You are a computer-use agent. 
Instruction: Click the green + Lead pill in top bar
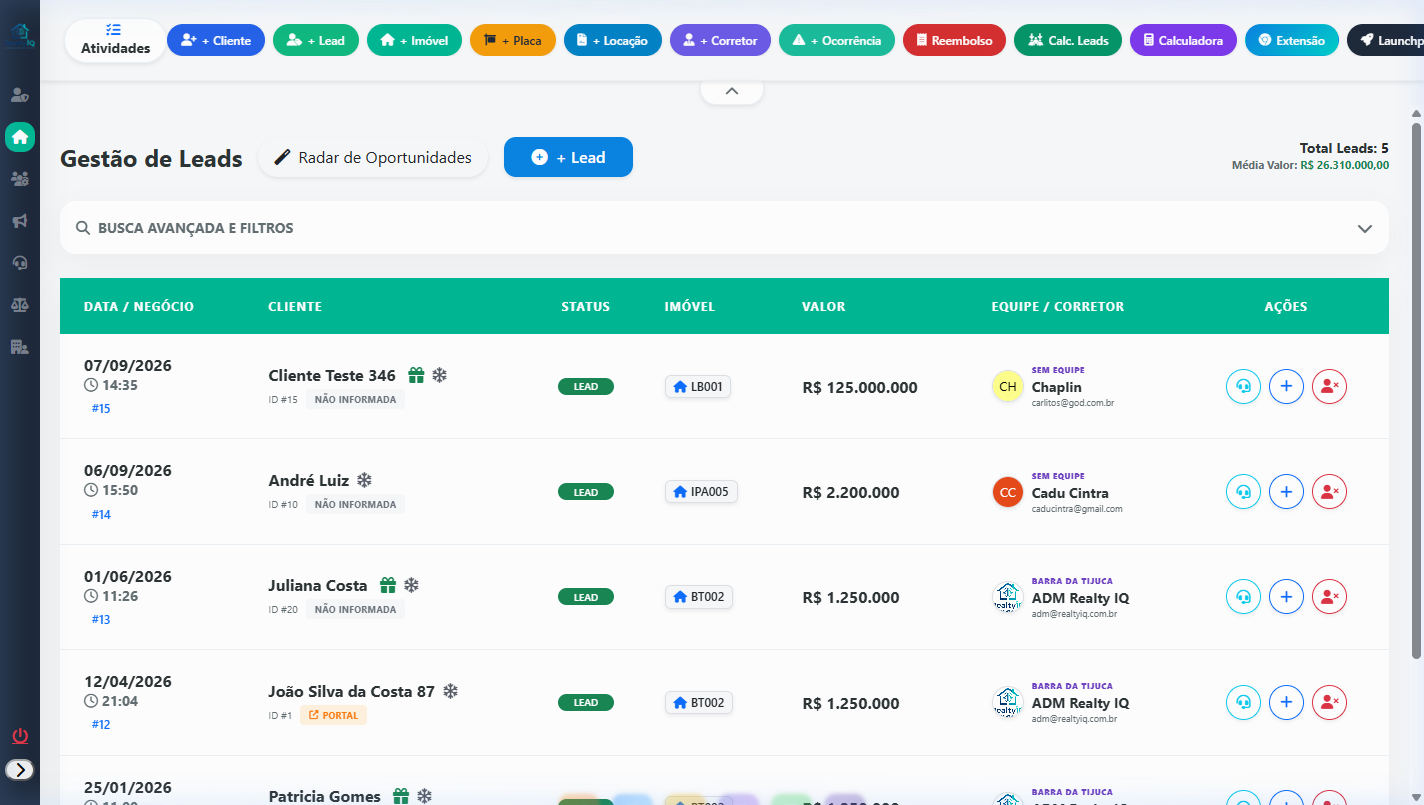tap(316, 41)
